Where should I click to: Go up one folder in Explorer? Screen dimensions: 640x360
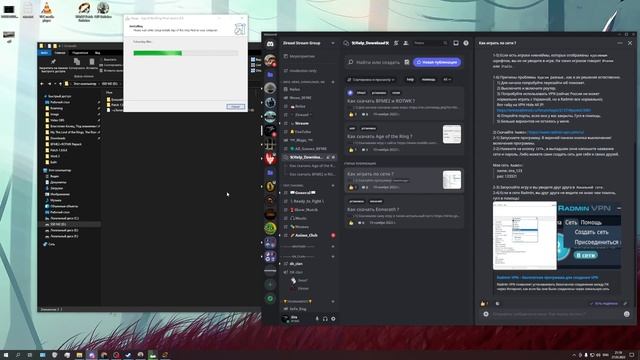click(x=60, y=84)
